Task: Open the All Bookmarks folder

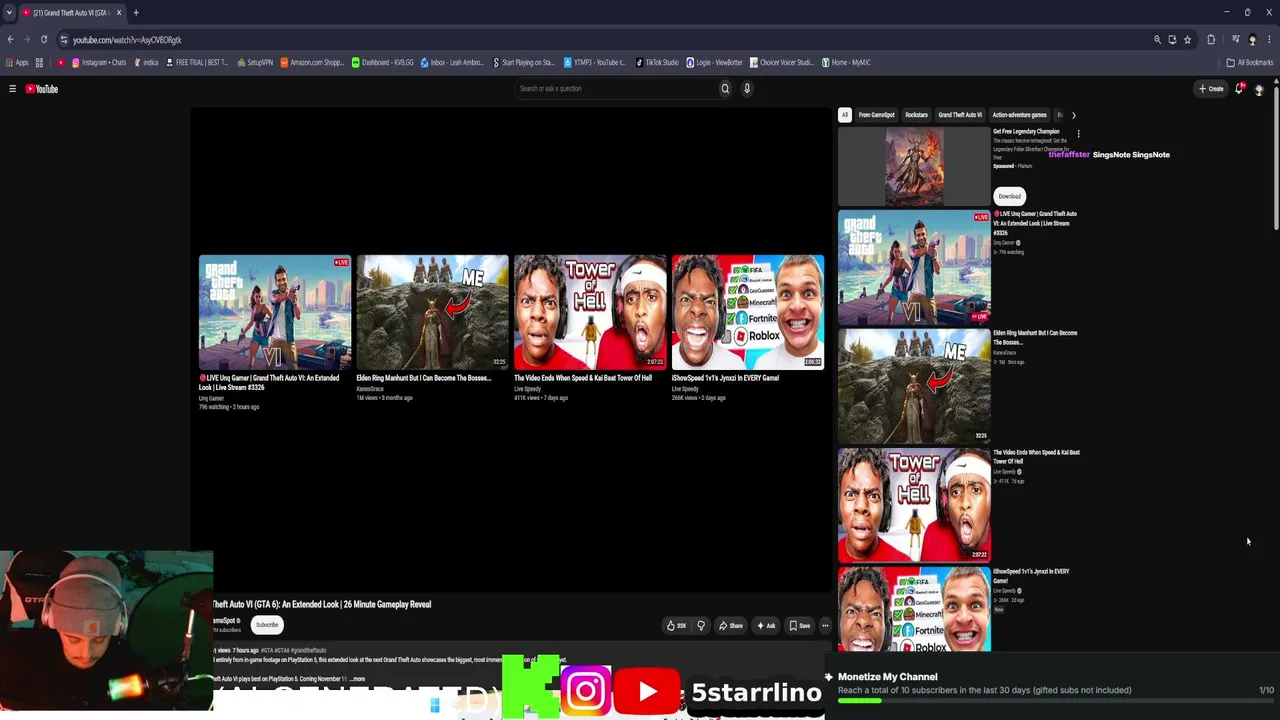Action: (1249, 63)
